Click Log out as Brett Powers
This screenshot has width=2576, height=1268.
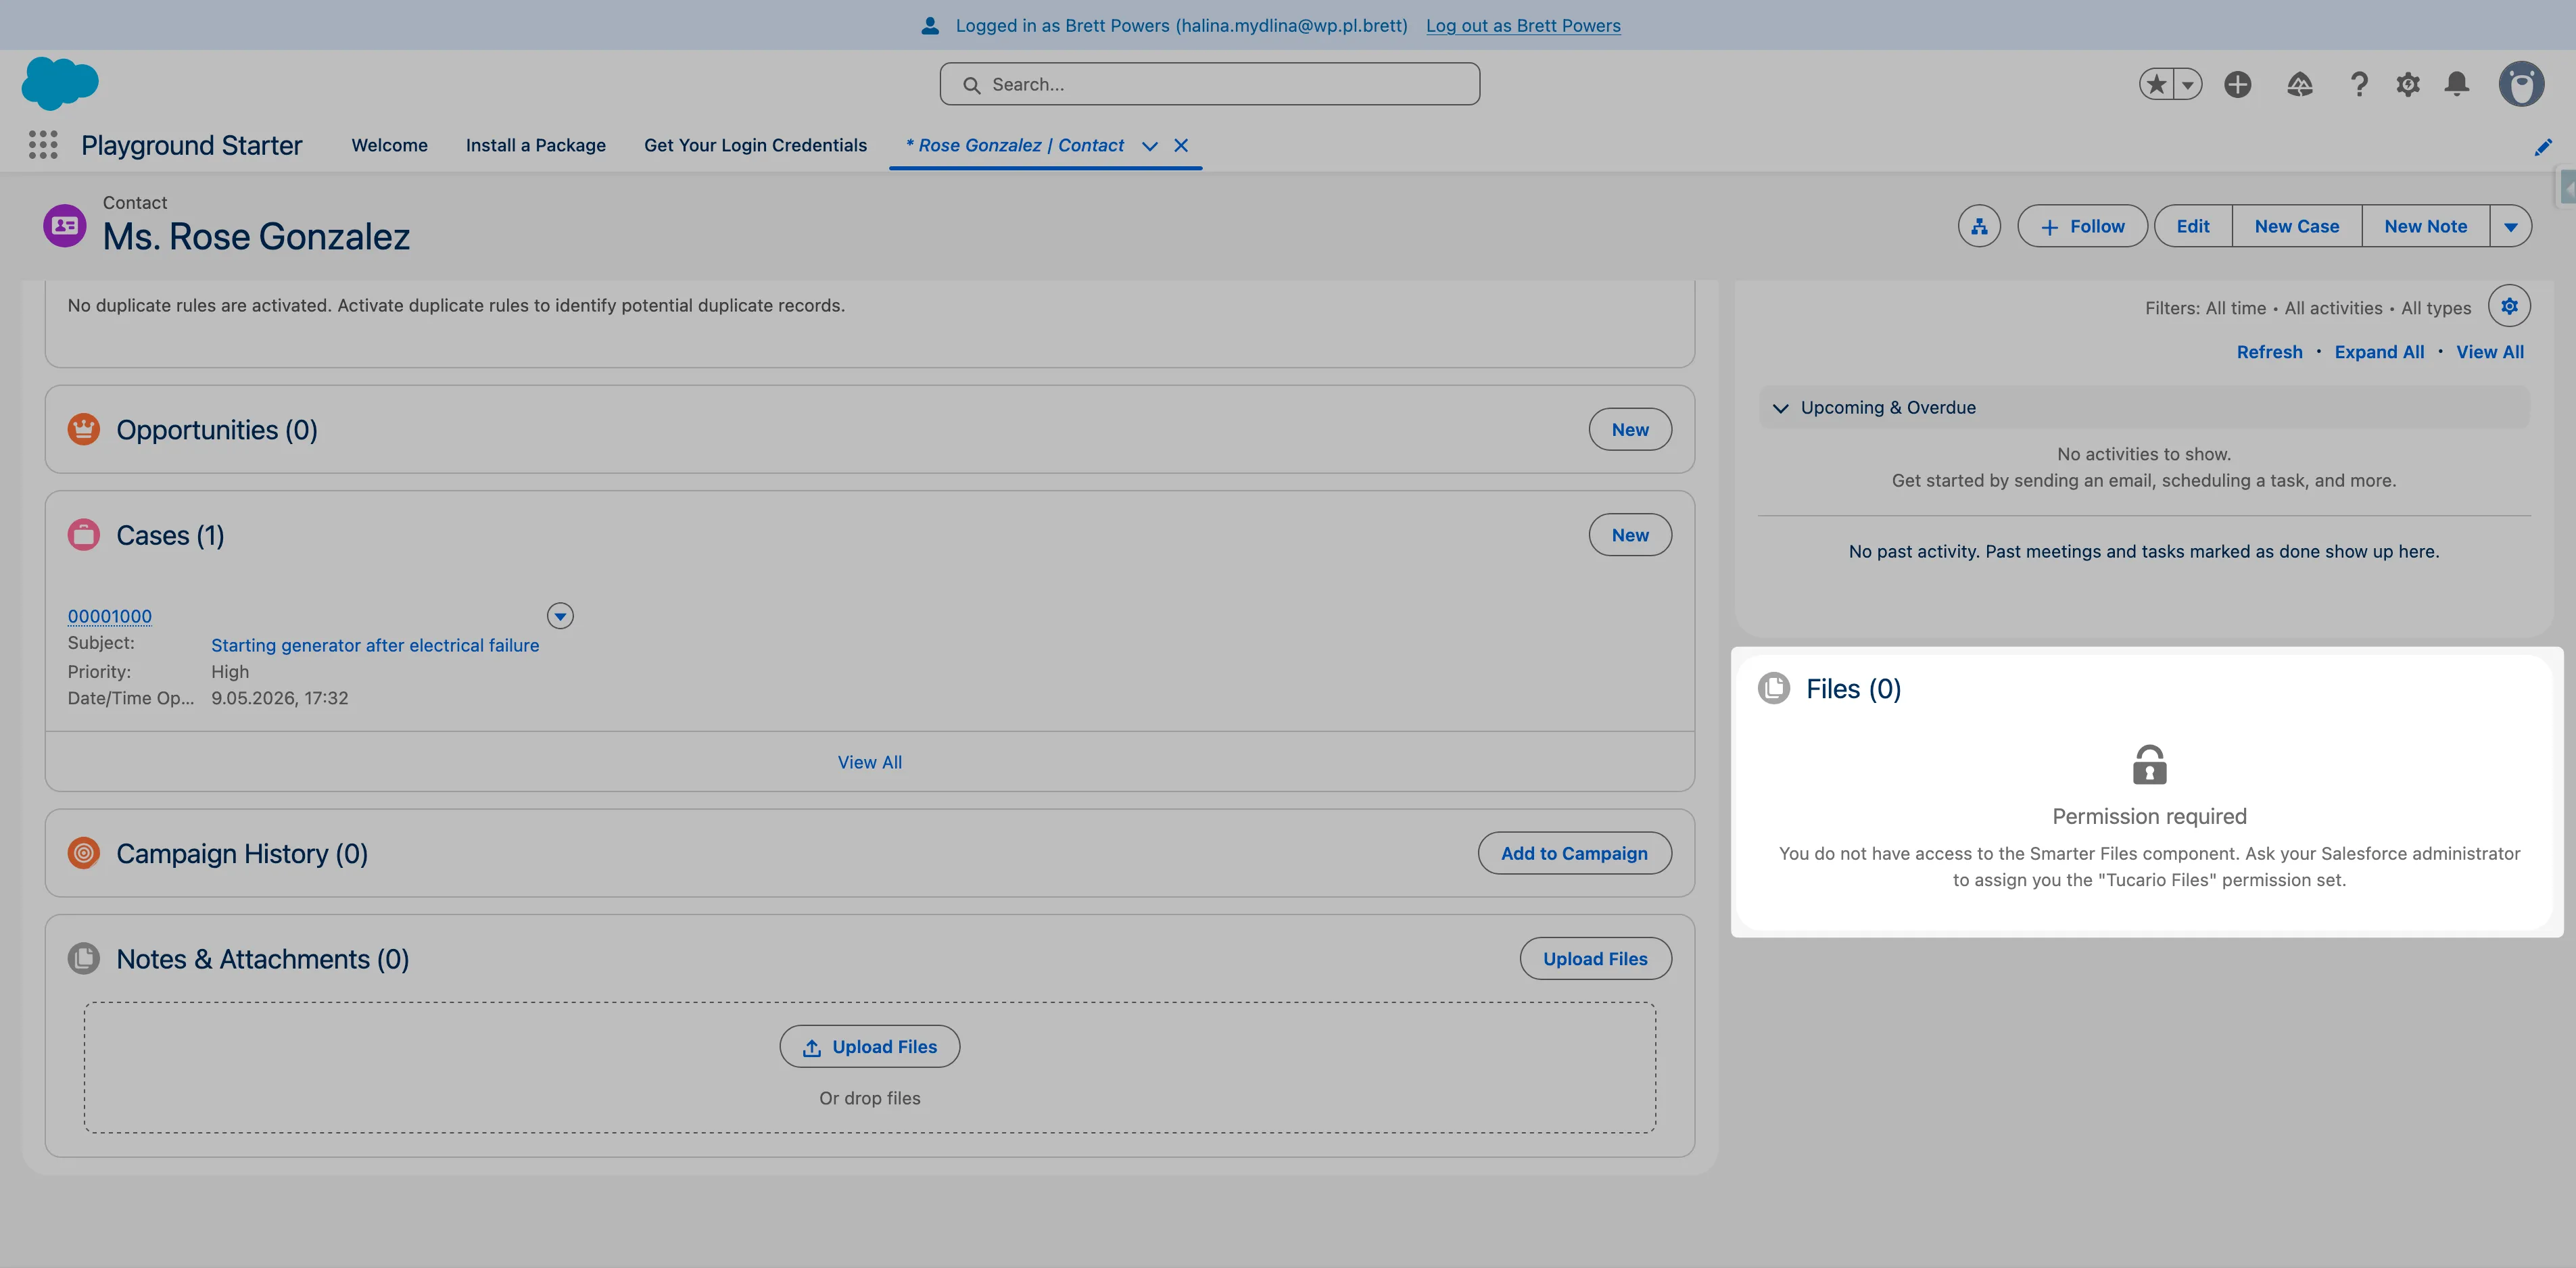pyautogui.click(x=1523, y=26)
